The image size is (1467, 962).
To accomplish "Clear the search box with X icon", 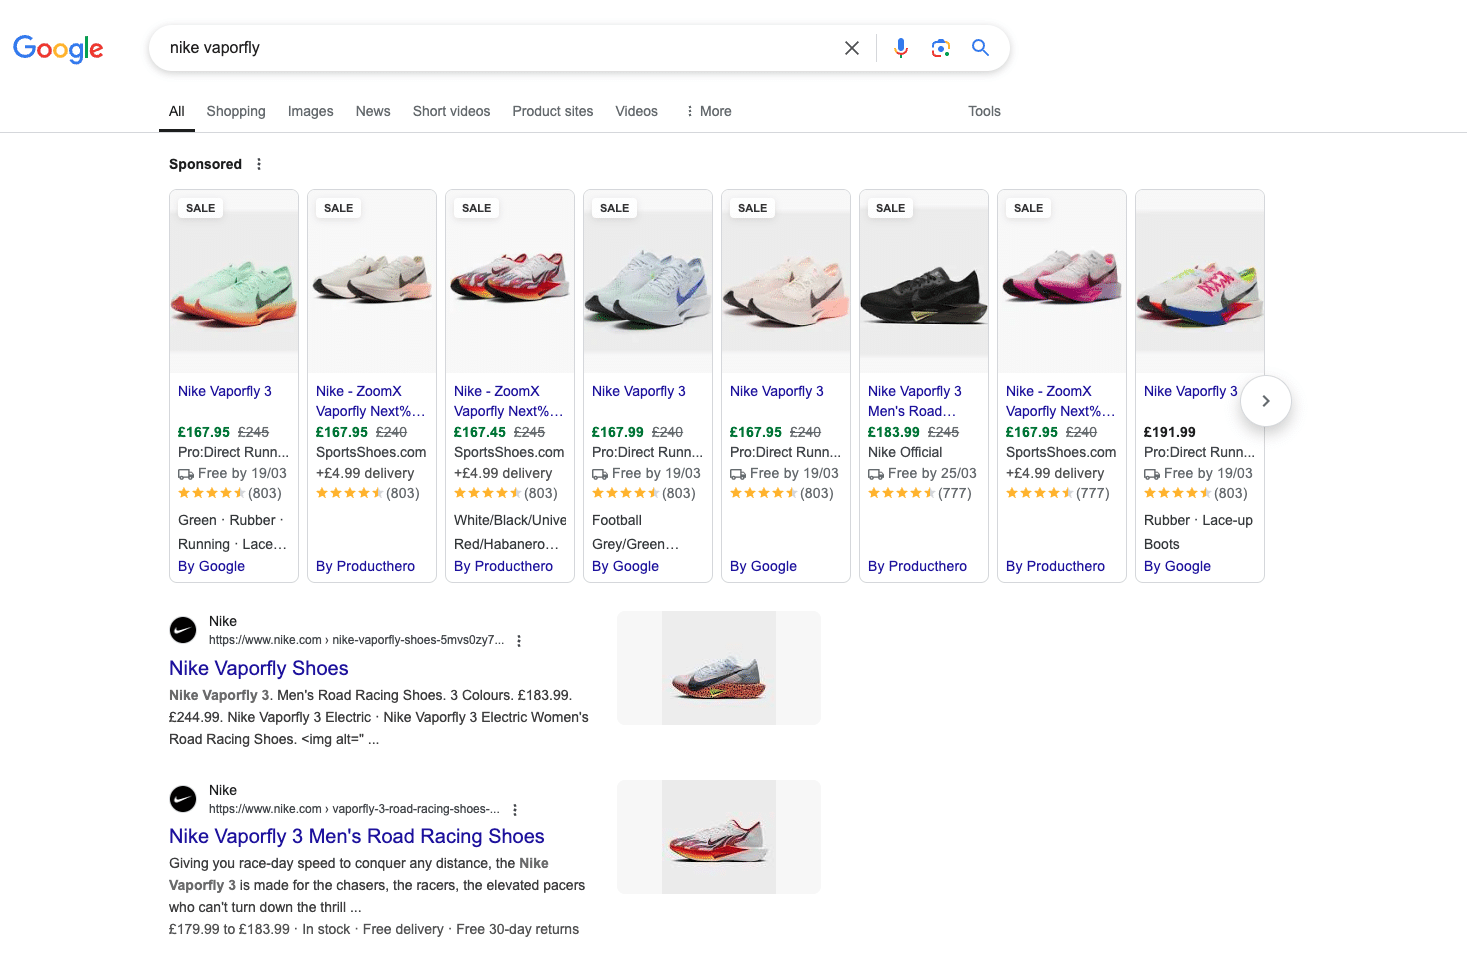I will point(852,48).
